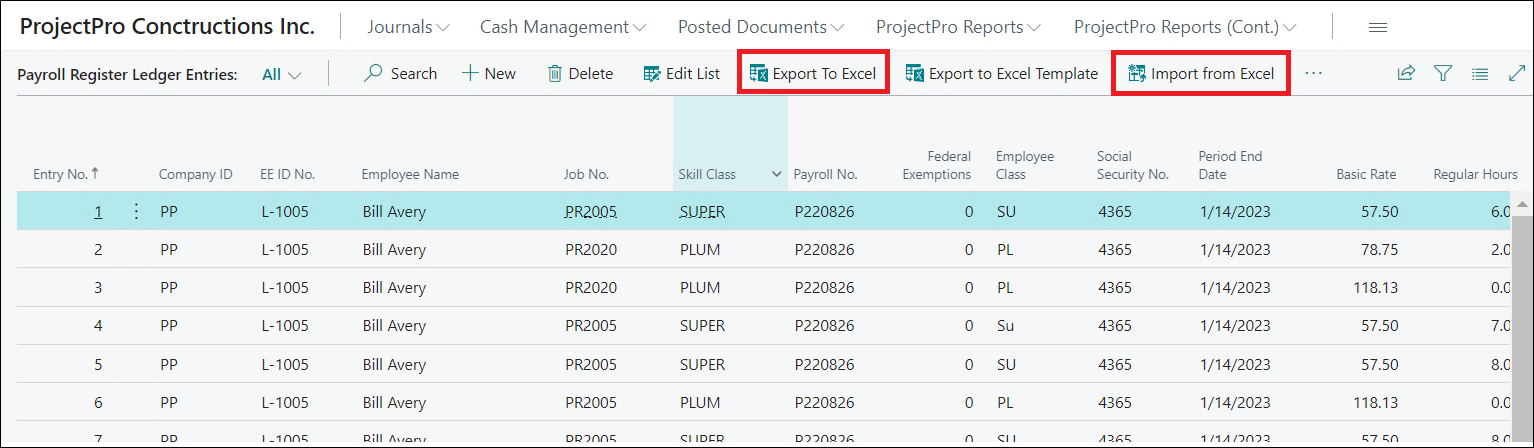Open Skill Class column dropdown arrow
The width and height of the screenshot is (1534, 448).
777,174
